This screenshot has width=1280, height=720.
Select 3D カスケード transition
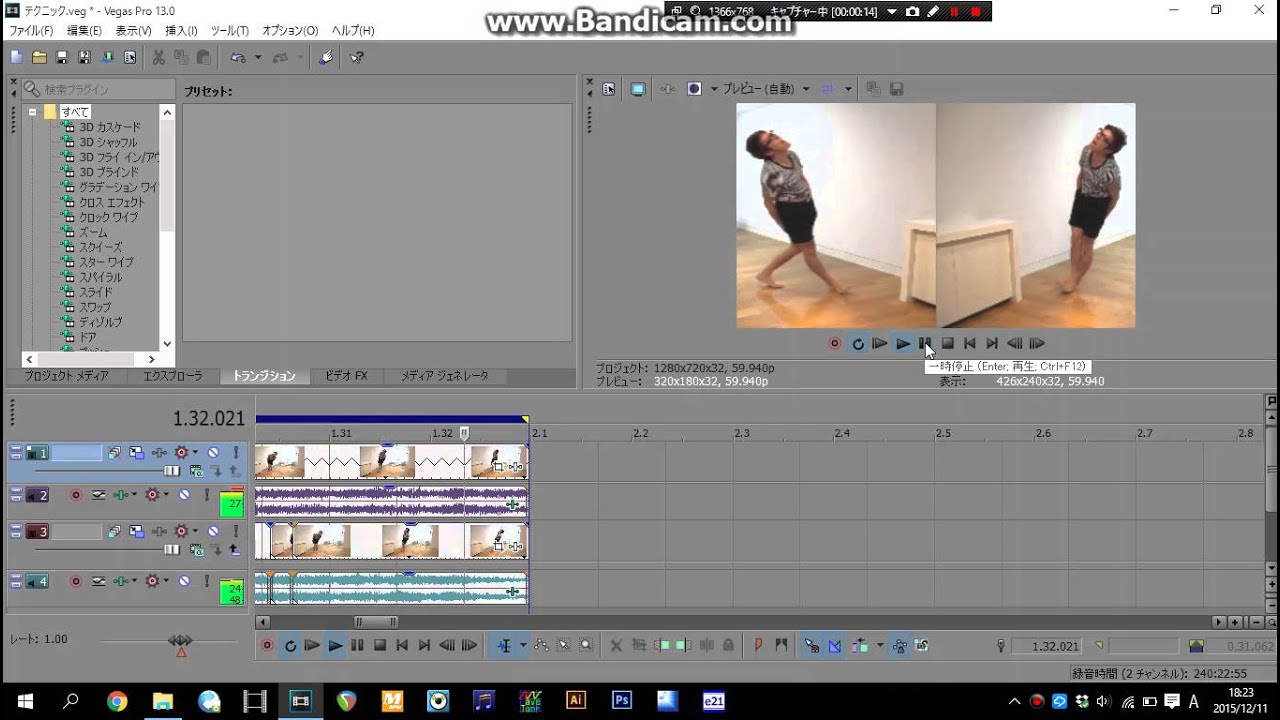tap(110, 127)
